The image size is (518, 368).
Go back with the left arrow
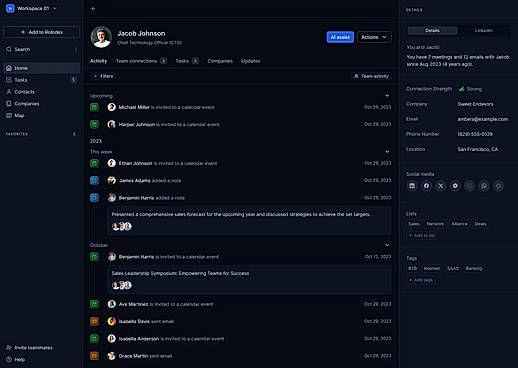click(93, 9)
